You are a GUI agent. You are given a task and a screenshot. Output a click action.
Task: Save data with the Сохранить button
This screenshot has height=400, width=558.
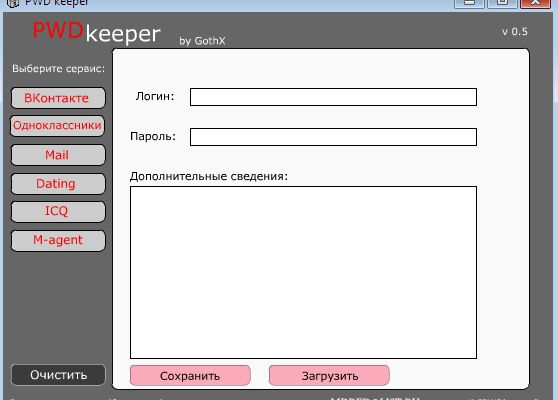[190, 375]
